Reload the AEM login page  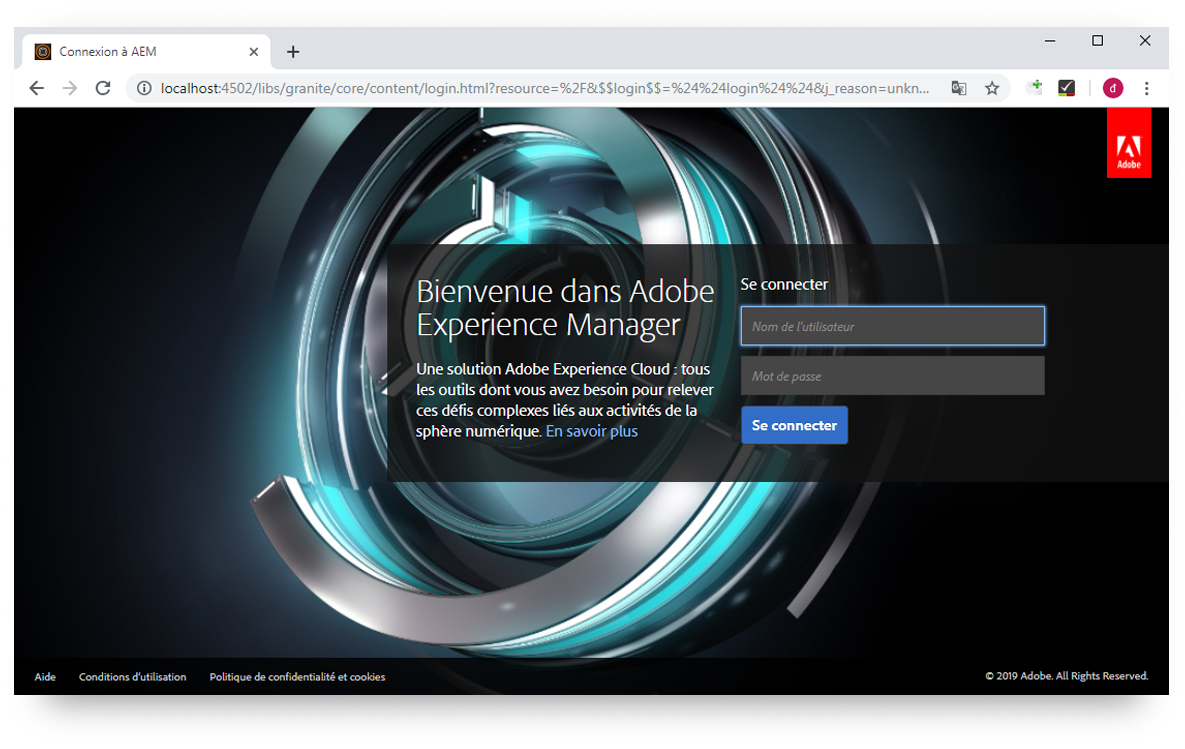click(103, 88)
